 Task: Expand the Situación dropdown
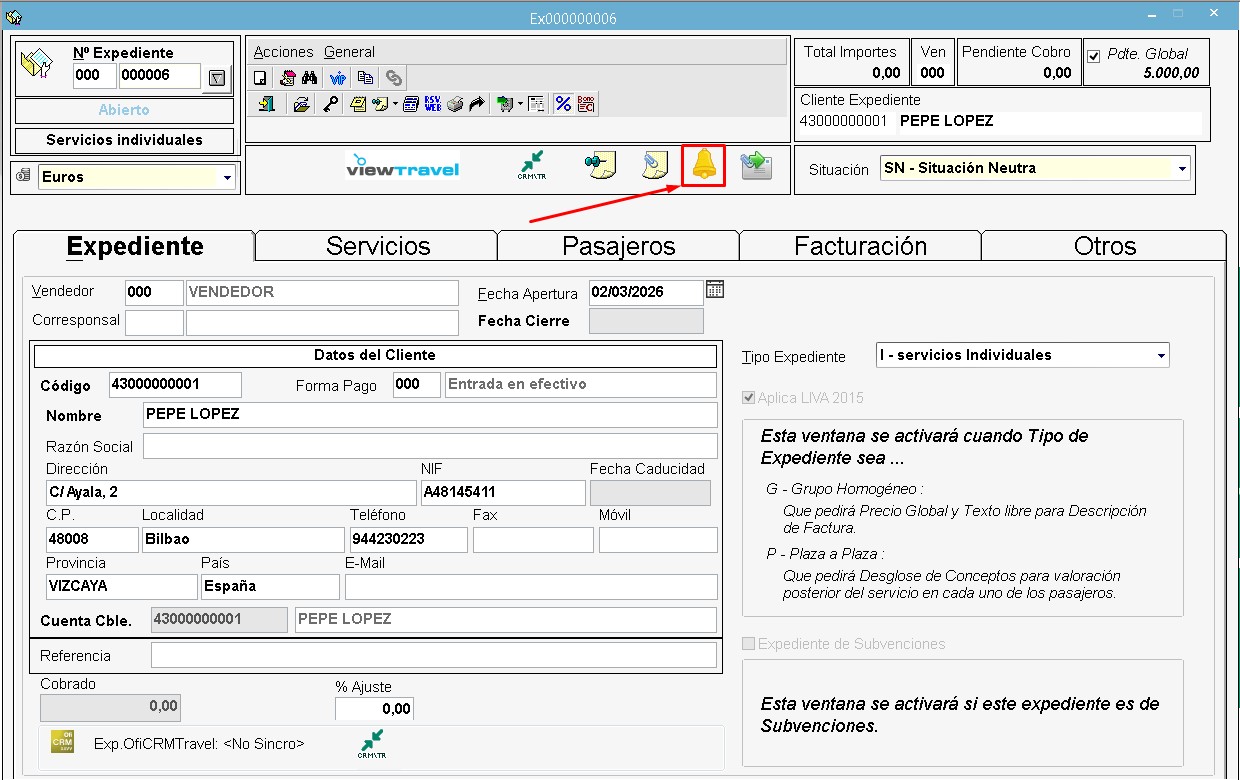pos(1183,169)
